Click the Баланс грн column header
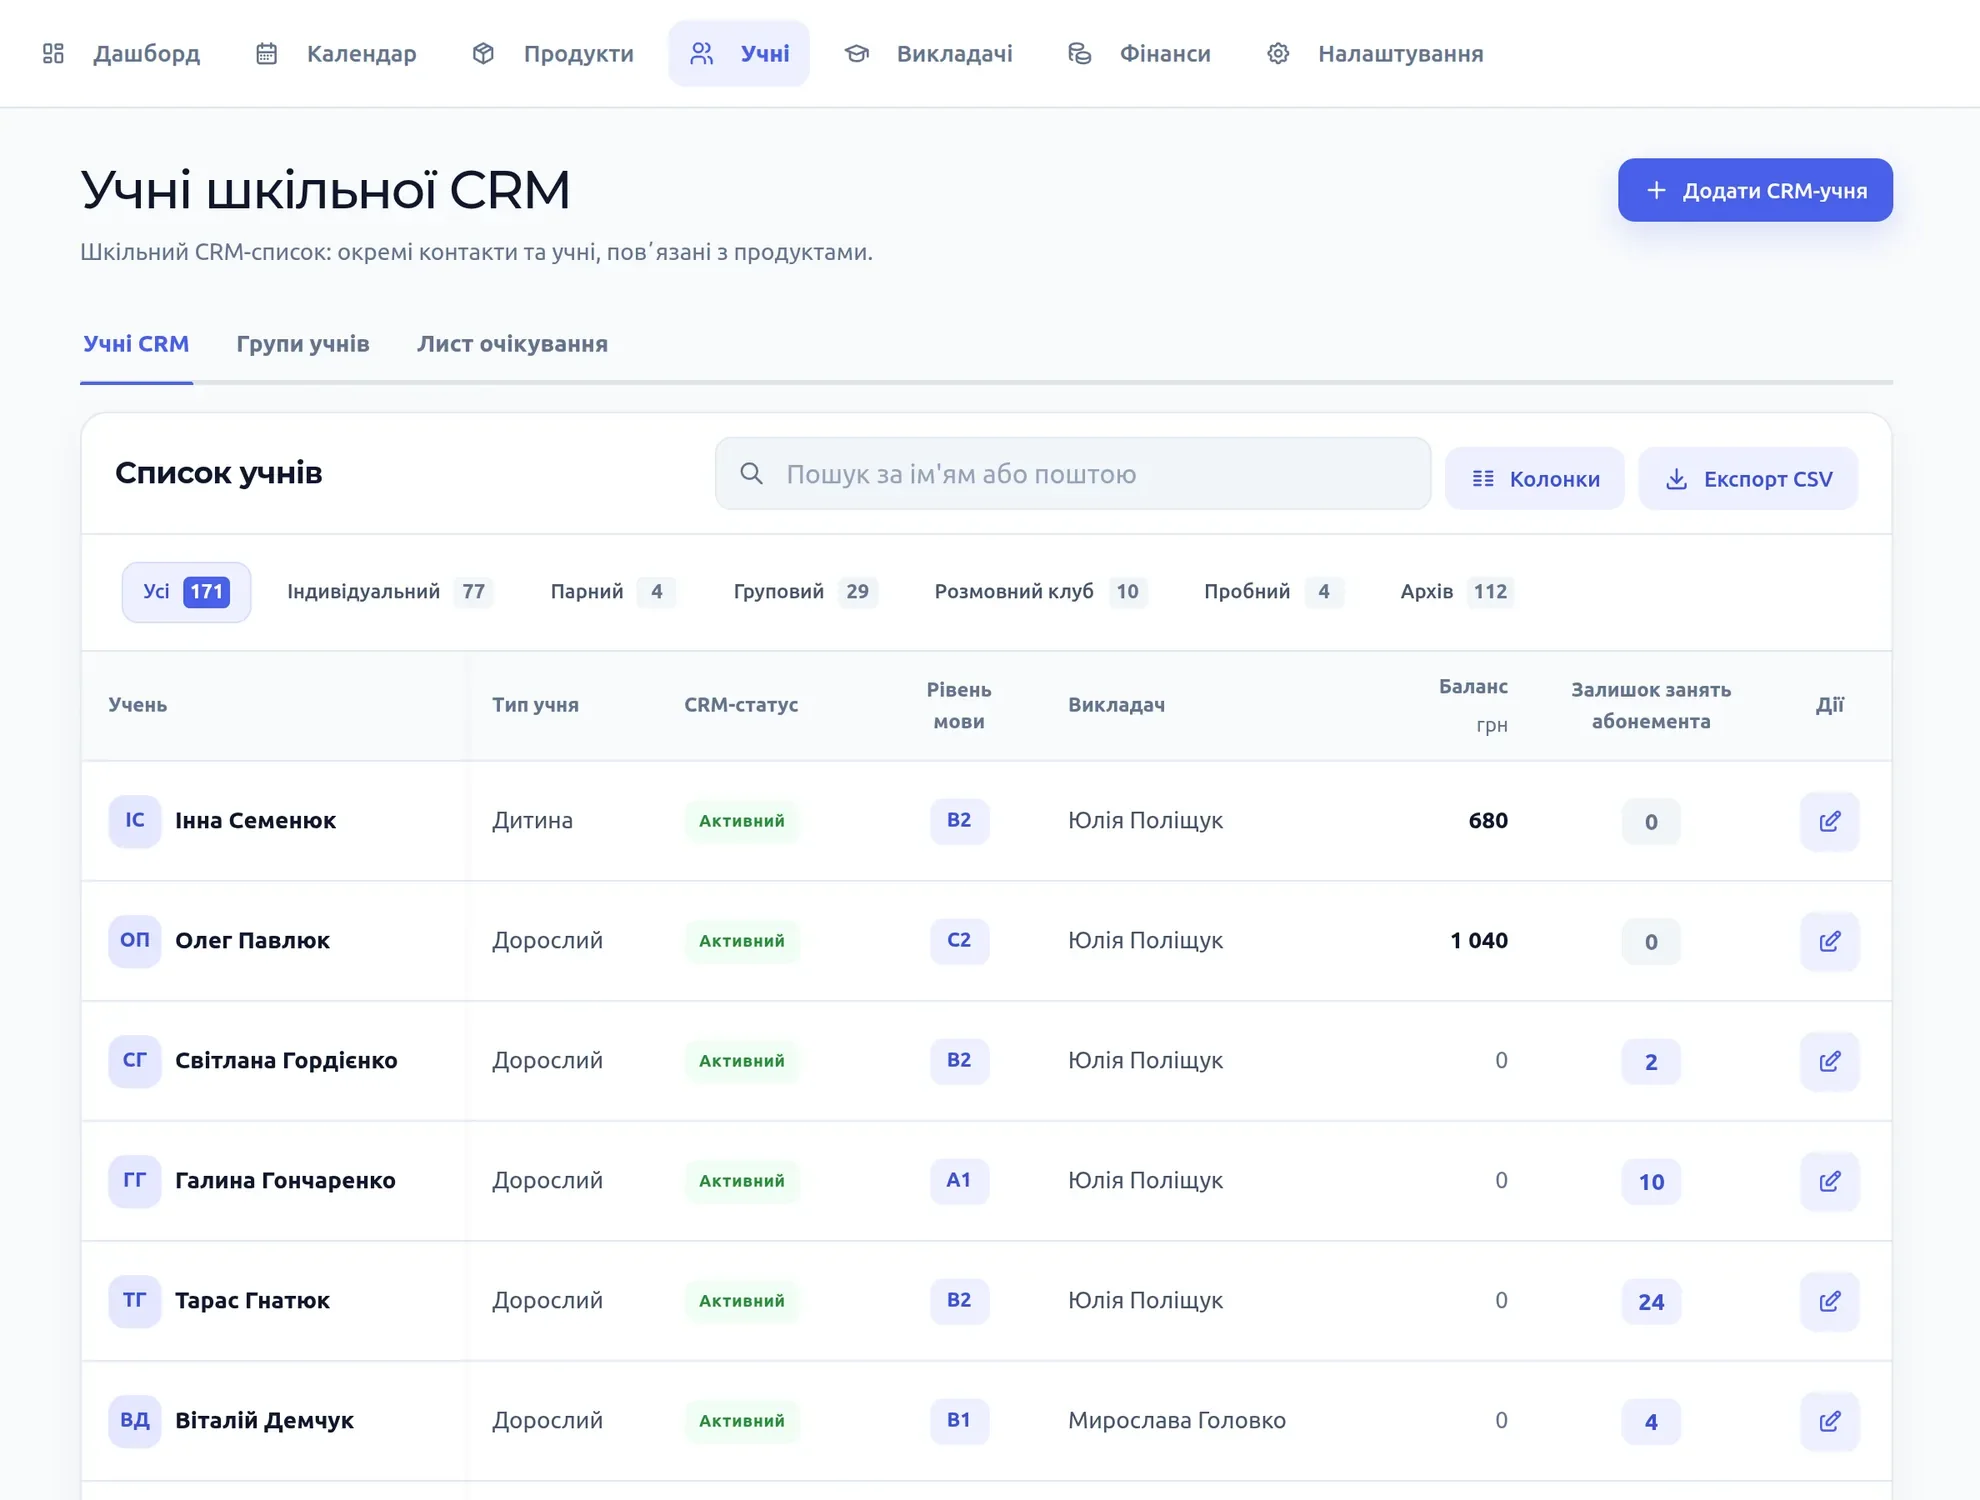Image resolution: width=1980 pixels, height=1500 pixels. click(1473, 705)
